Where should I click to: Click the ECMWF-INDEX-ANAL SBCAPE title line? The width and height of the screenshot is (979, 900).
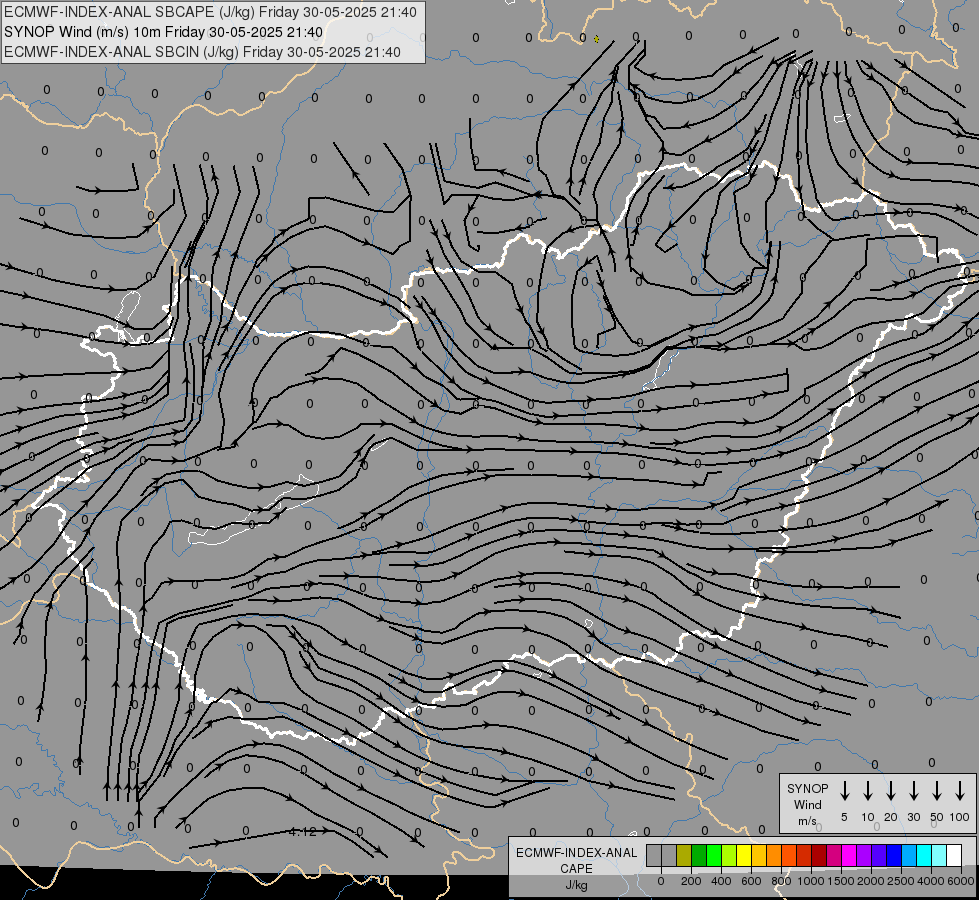tap(210, 12)
